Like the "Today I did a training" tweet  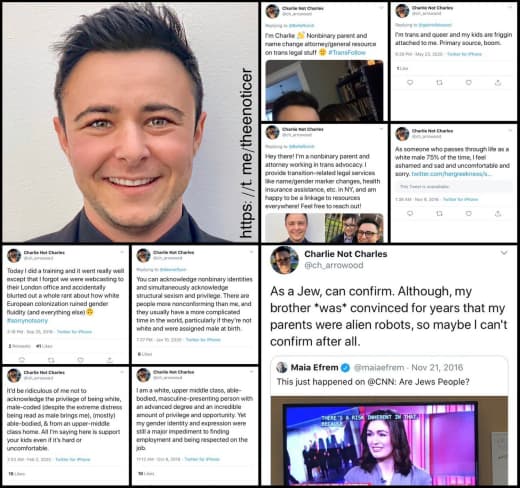[80, 360]
